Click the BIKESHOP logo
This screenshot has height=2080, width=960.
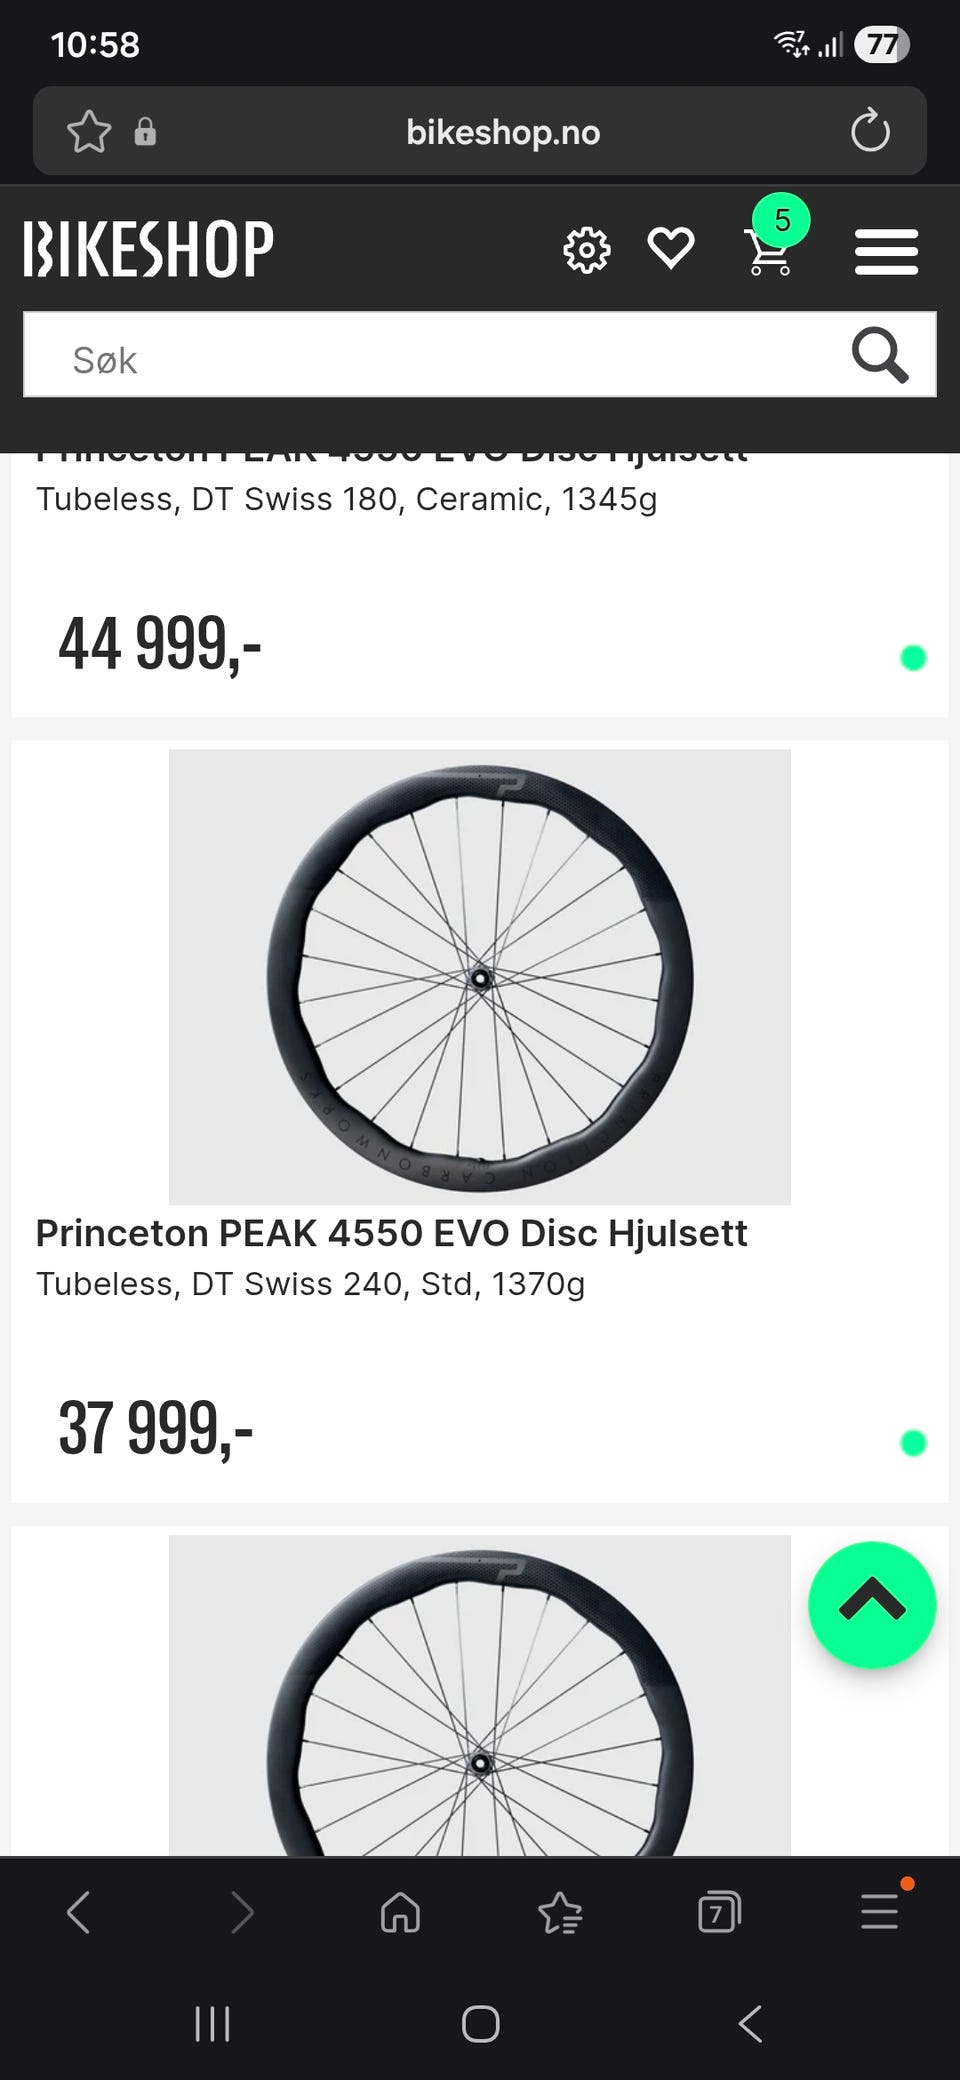coord(148,250)
